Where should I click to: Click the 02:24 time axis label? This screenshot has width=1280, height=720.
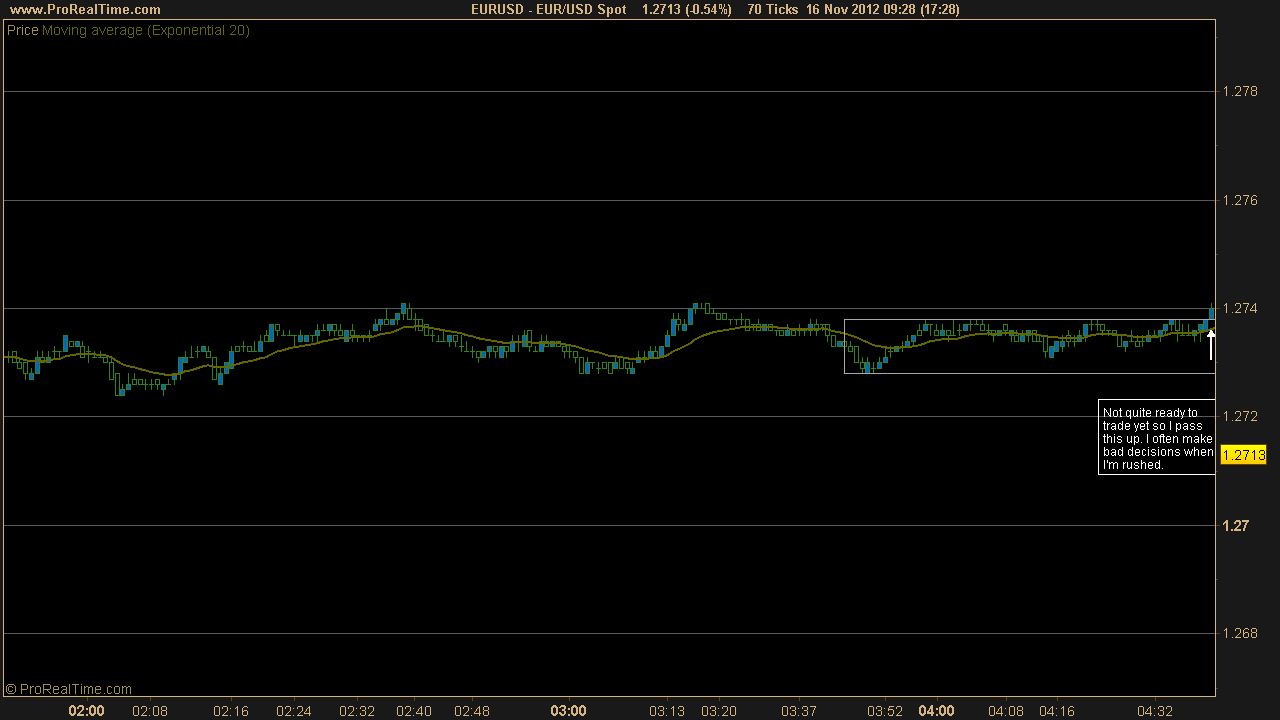[x=294, y=711]
